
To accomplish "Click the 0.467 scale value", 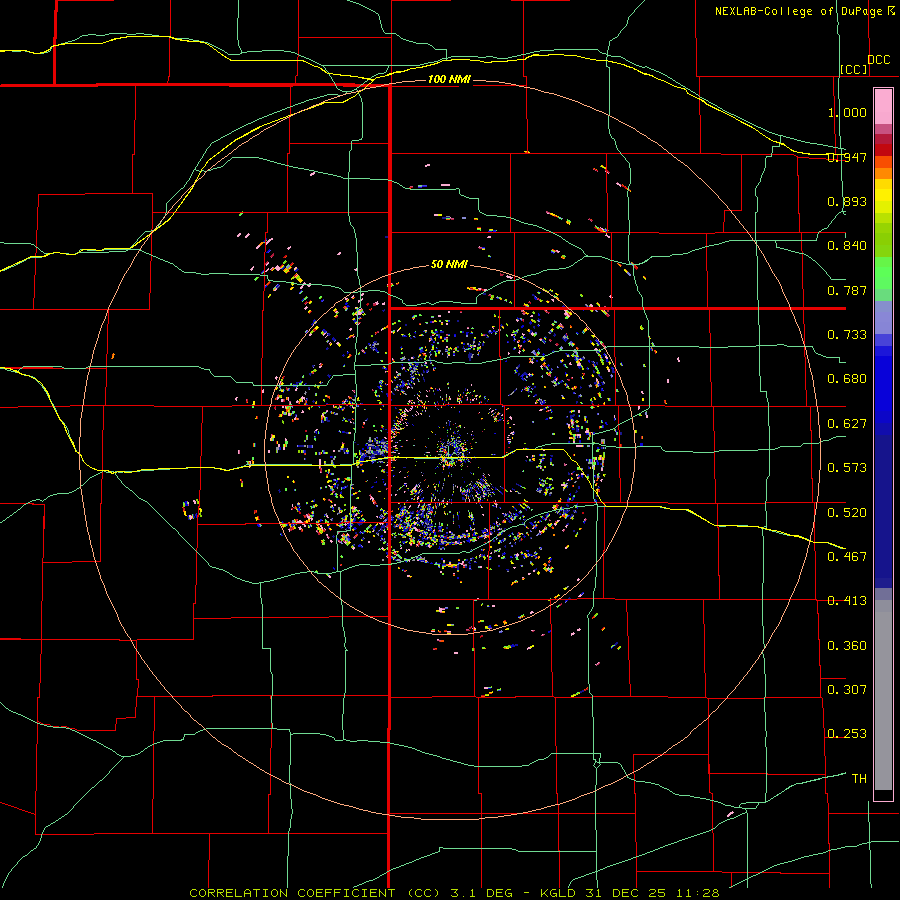I will pos(847,557).
